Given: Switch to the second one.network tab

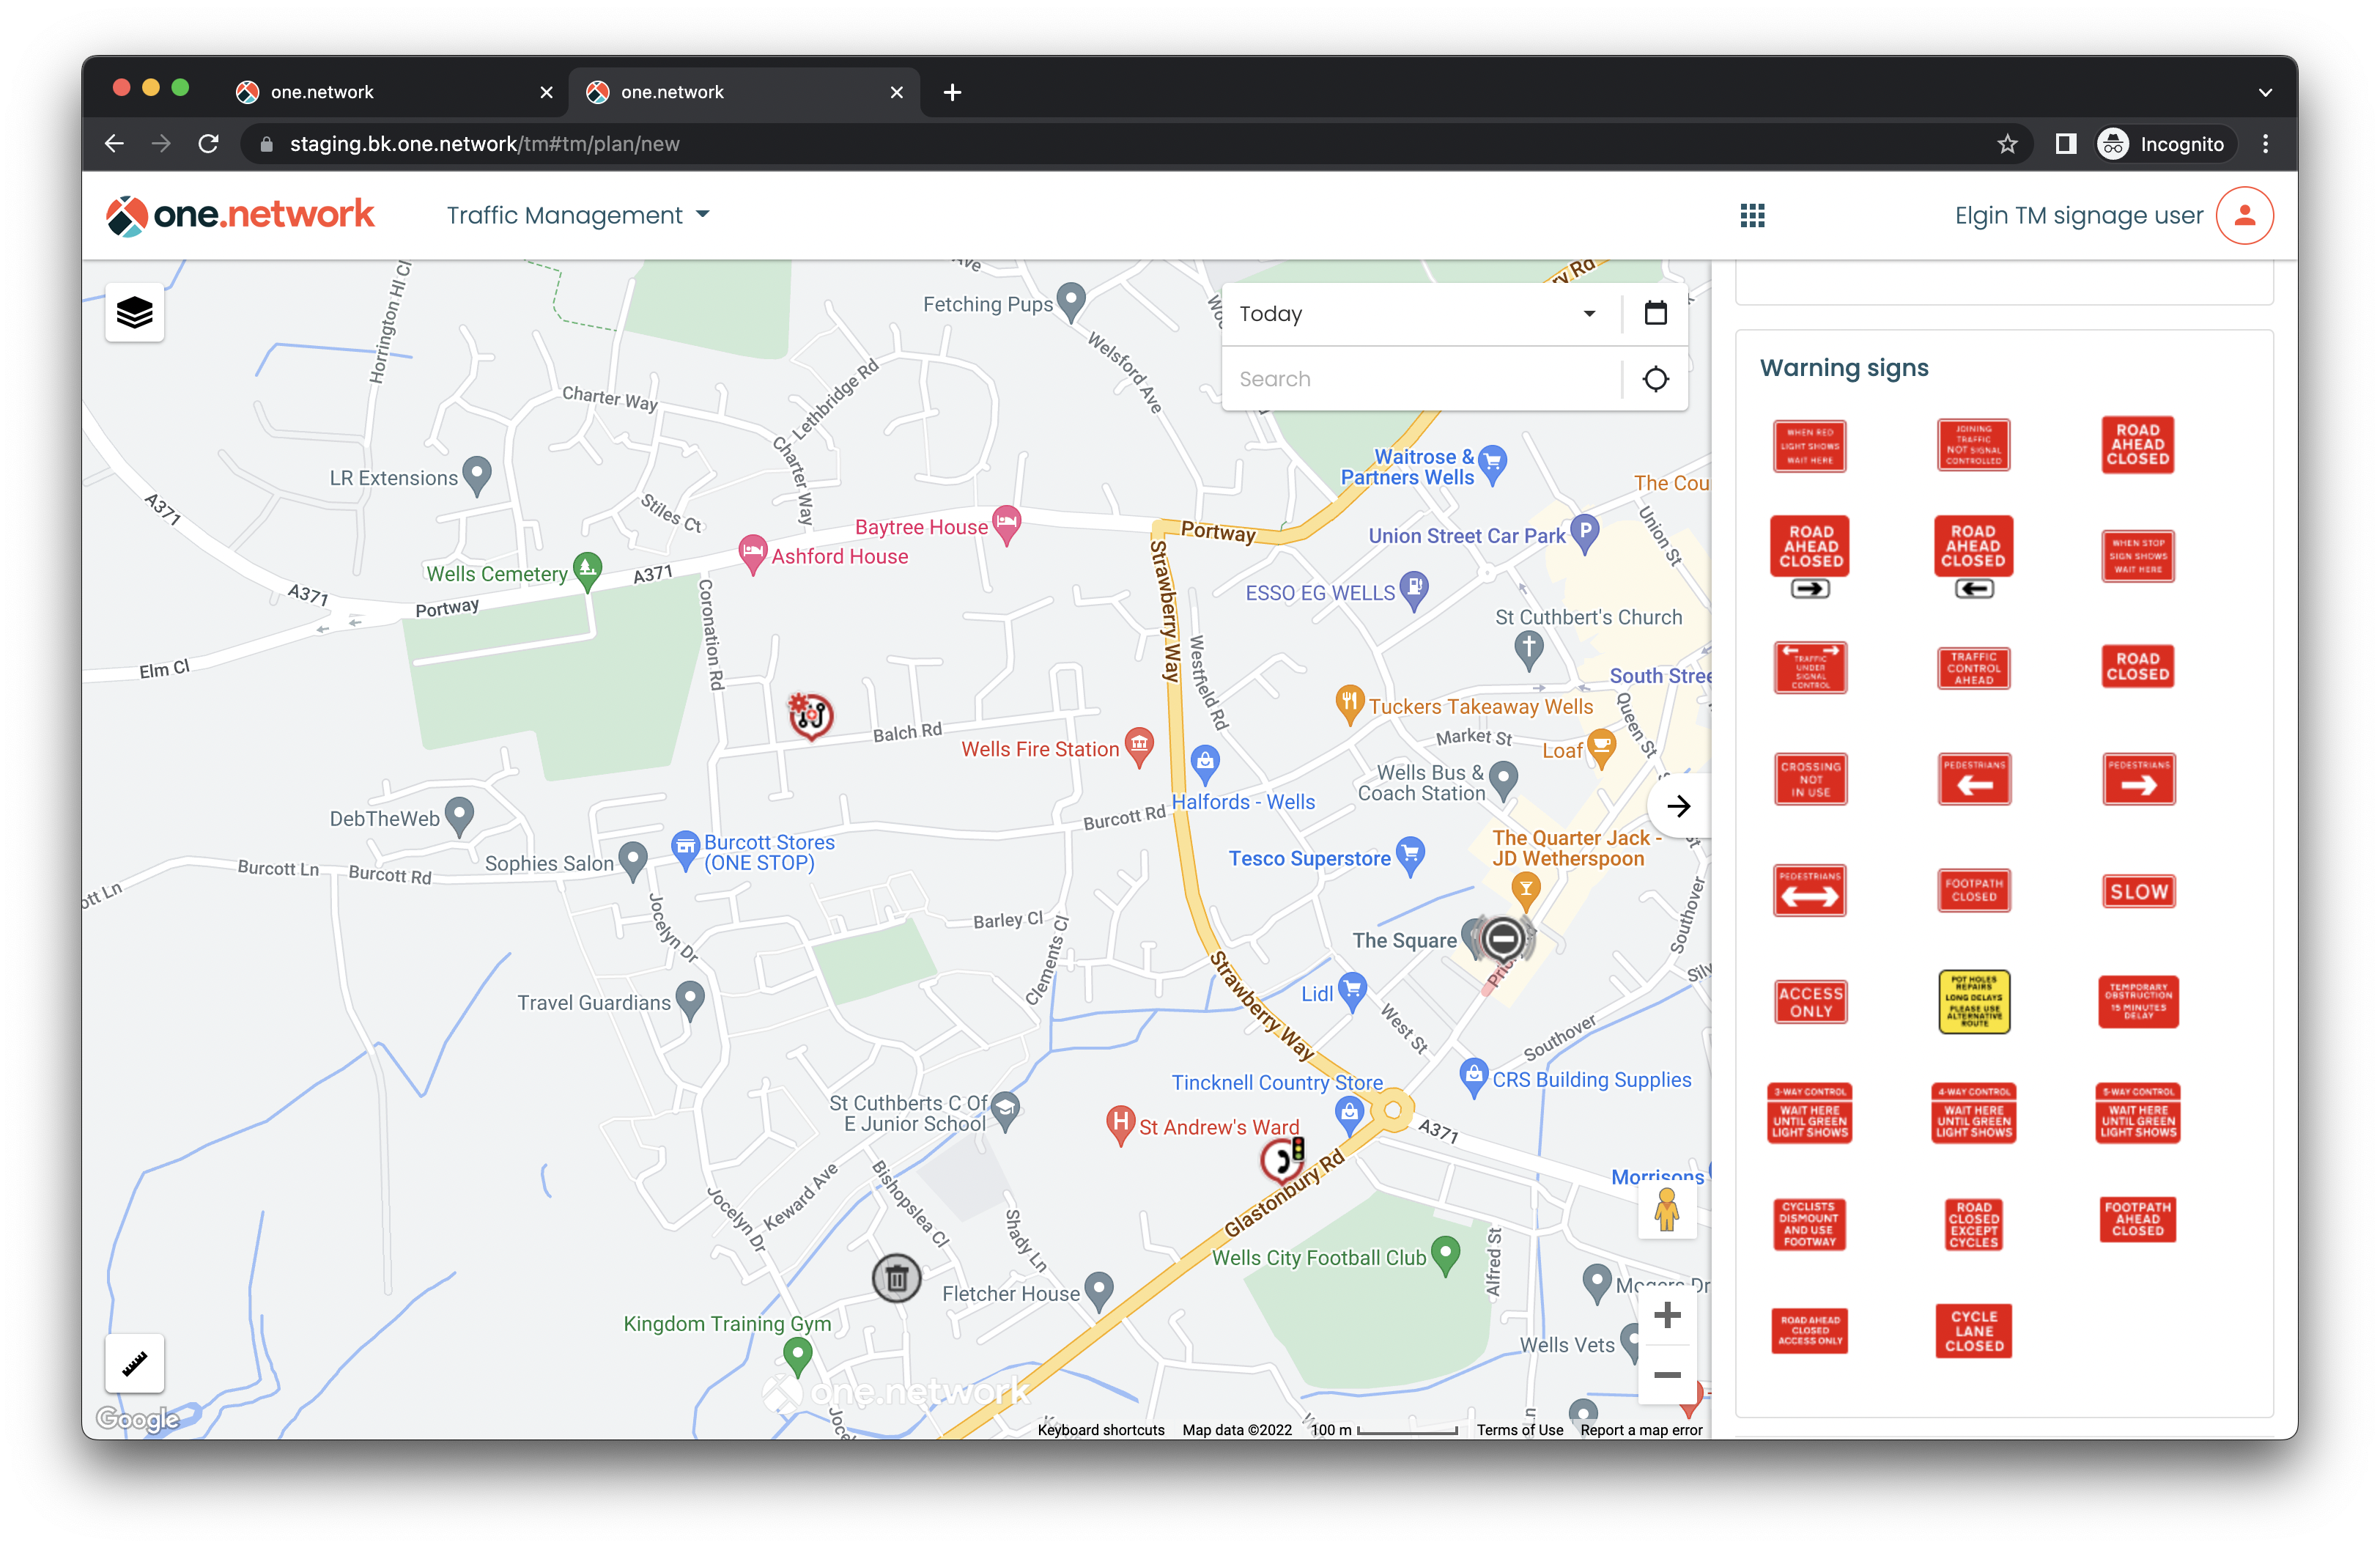Looking at the screenshot, I should (742, 92).
